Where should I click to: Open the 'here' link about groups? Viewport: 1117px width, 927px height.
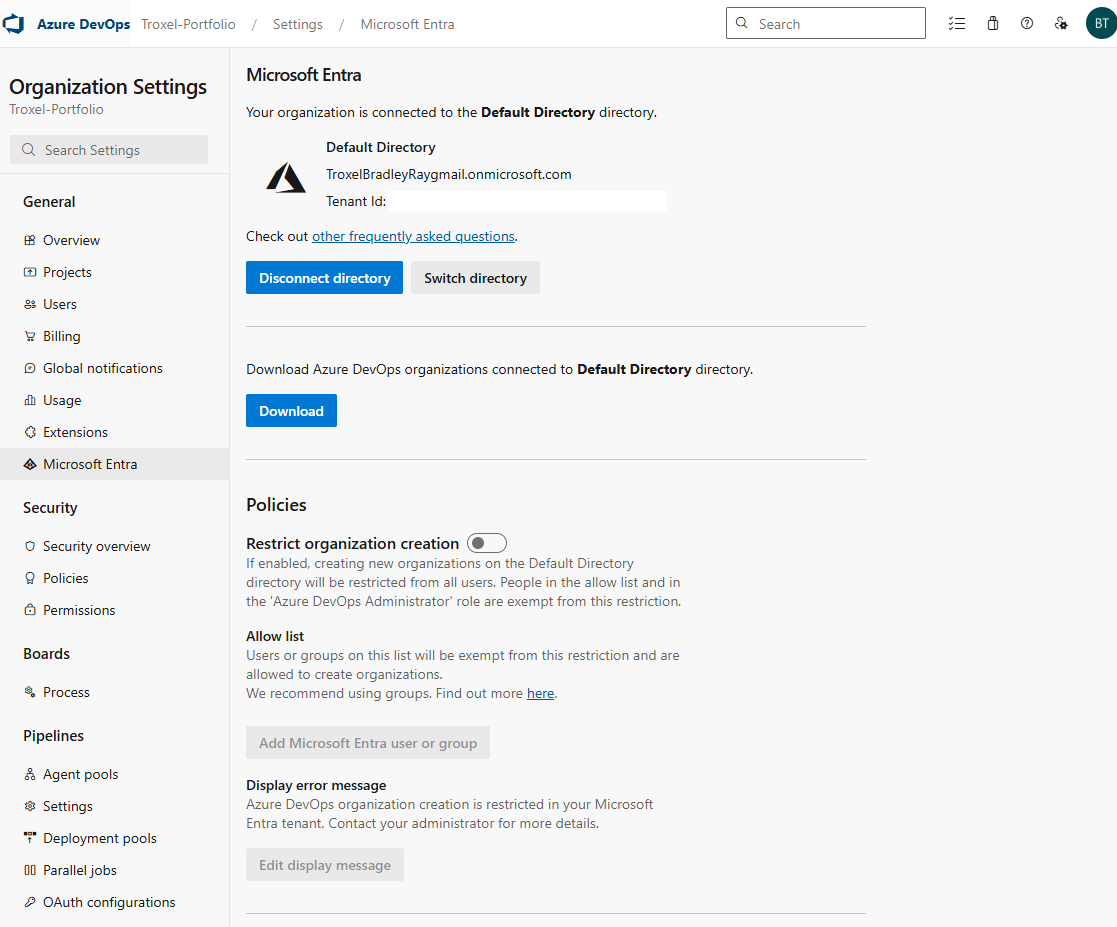[540, 693]
